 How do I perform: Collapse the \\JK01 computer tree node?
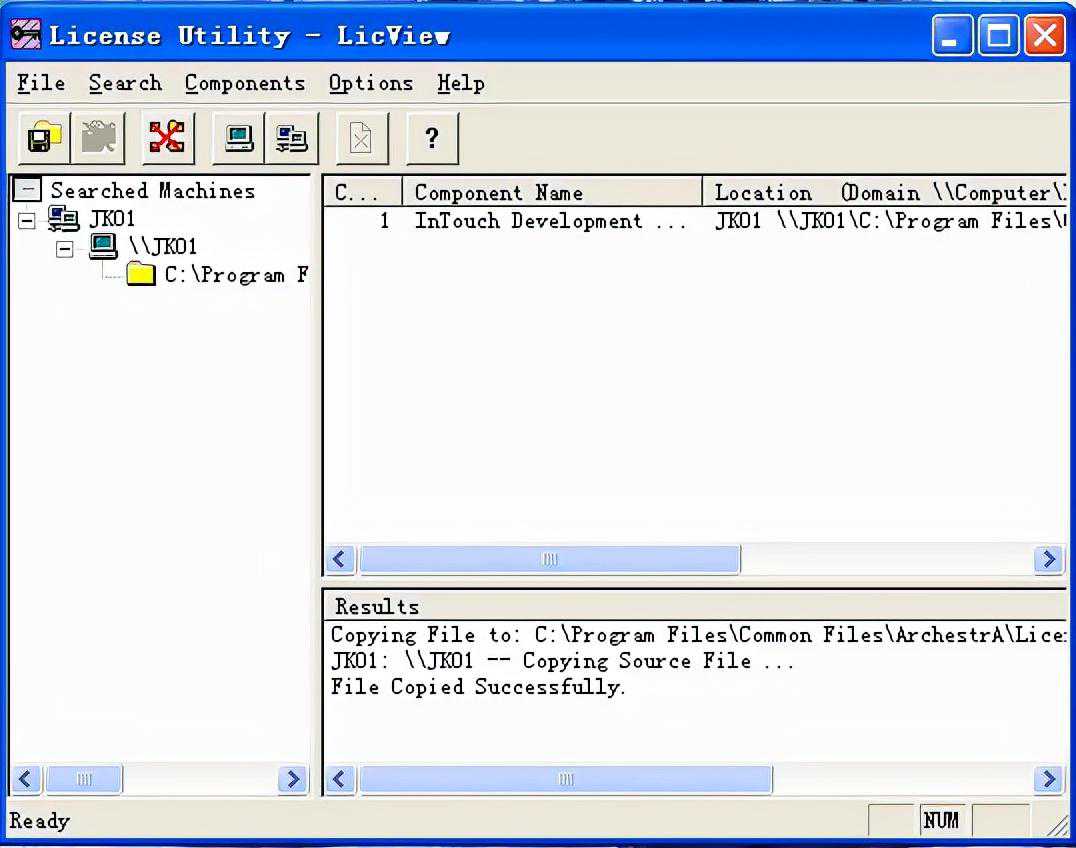(65, 248)
